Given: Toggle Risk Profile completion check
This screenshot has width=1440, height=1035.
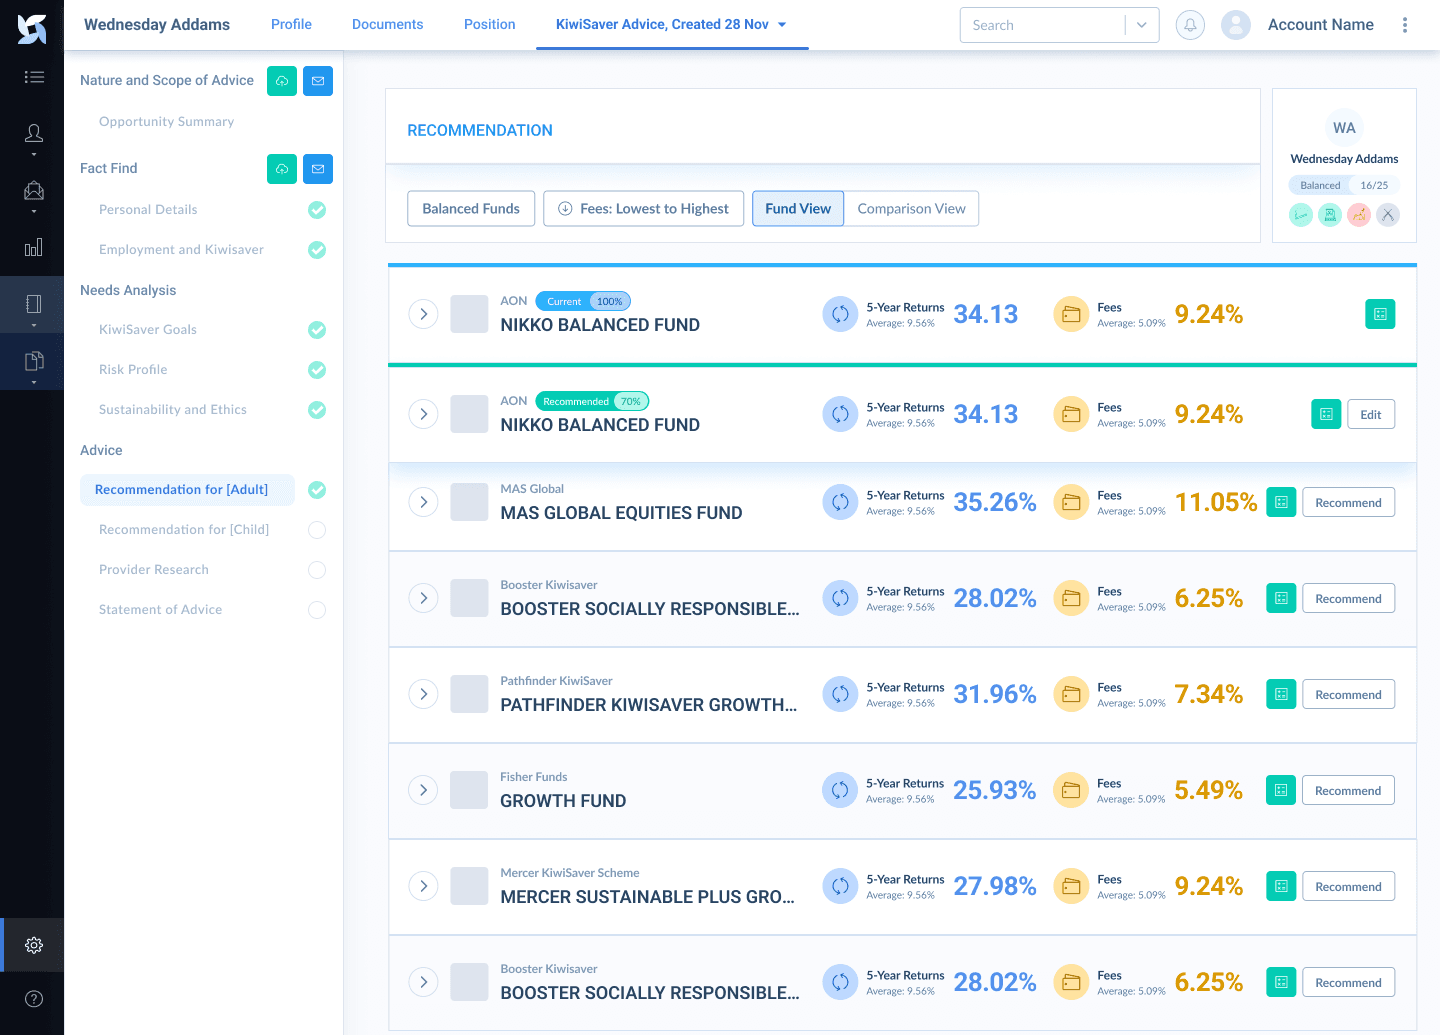Looking at the screenshot, I should click(x=317, y=370).
